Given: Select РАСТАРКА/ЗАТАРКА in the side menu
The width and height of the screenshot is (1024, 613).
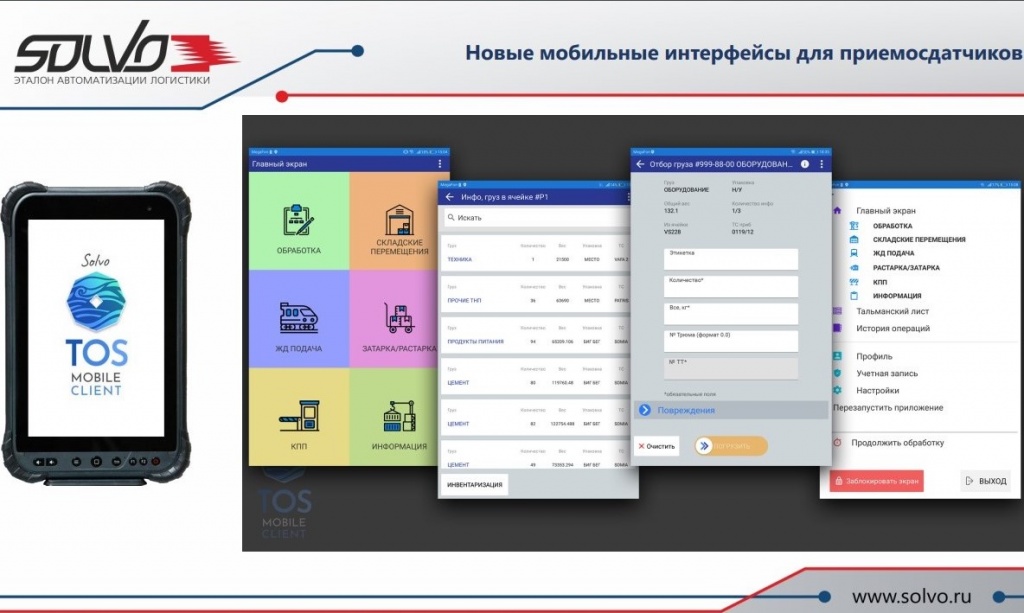Looking at the screenshot, I should pyautogui.click(x=906, y=268).
